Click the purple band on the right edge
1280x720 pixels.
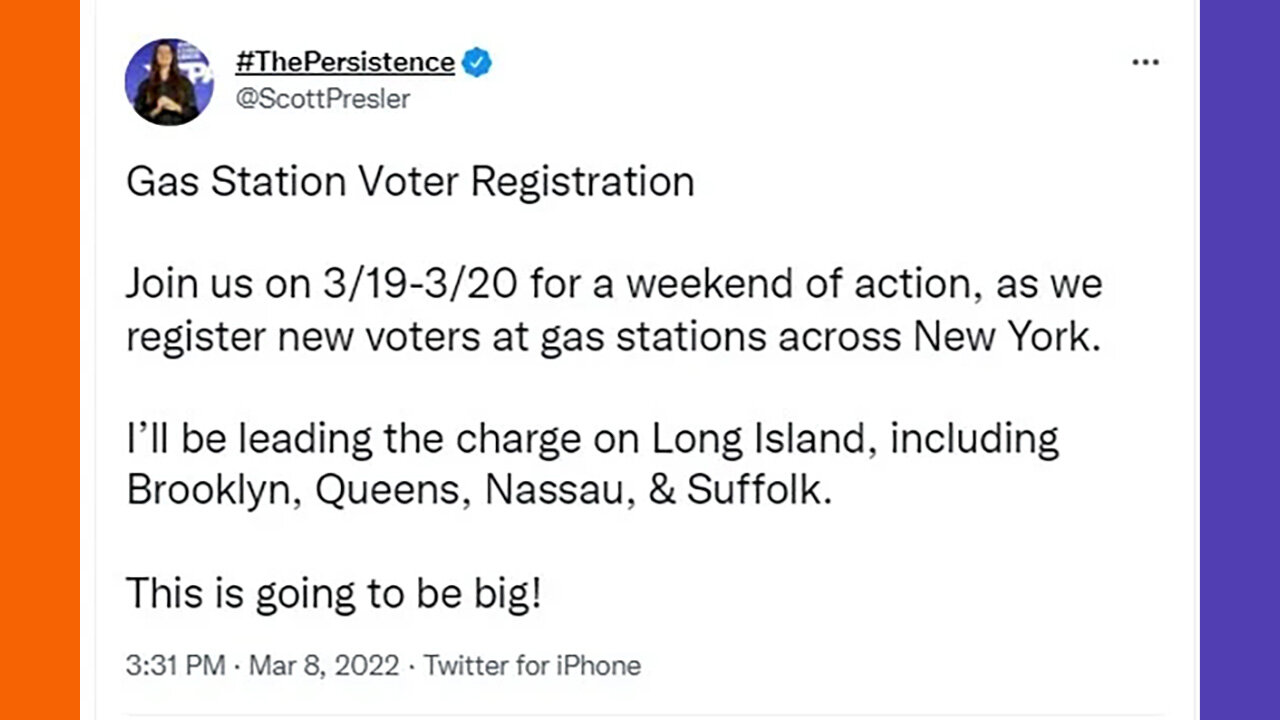pyautogui.click(x=1240, y=360)
